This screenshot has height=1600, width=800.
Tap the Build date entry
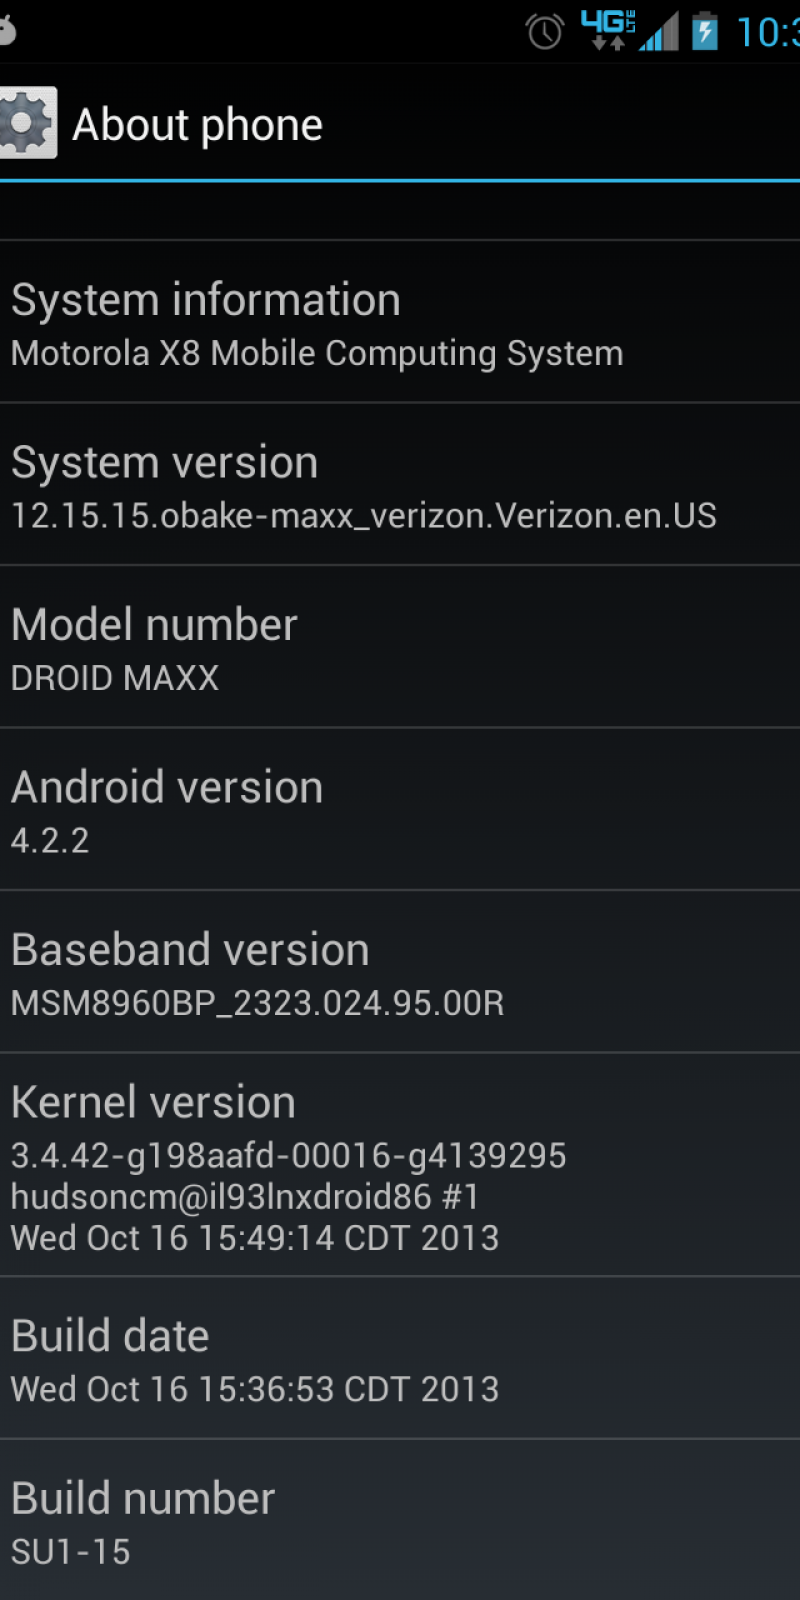point(400,1359)
